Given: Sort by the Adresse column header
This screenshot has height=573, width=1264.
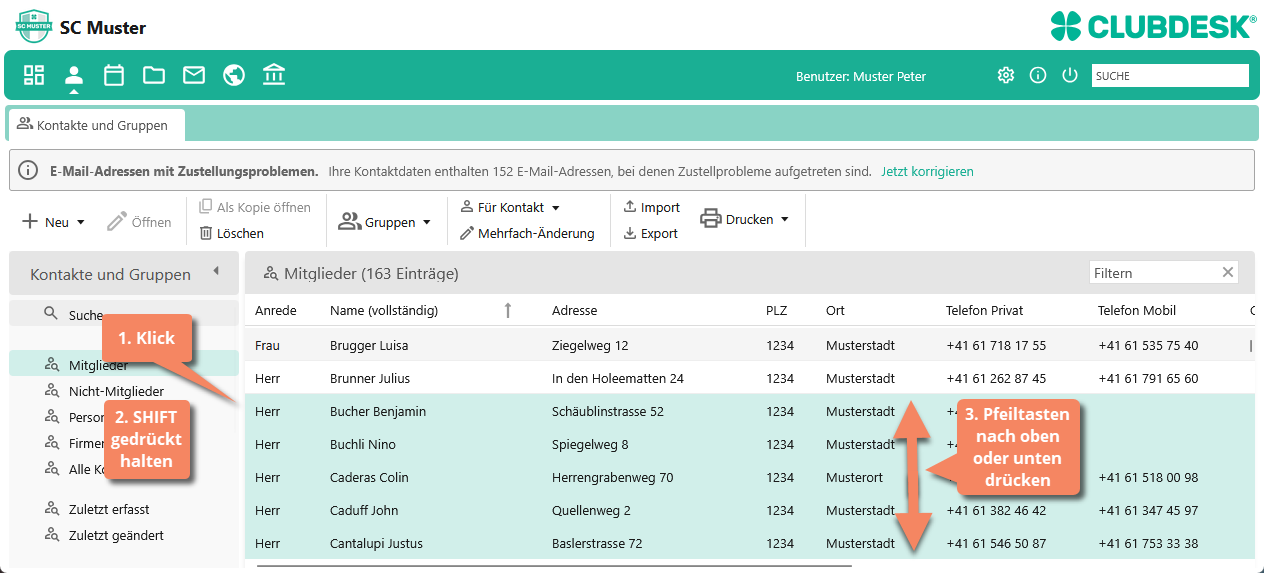Looking at the screenshot, I should [x=575, y=310].
